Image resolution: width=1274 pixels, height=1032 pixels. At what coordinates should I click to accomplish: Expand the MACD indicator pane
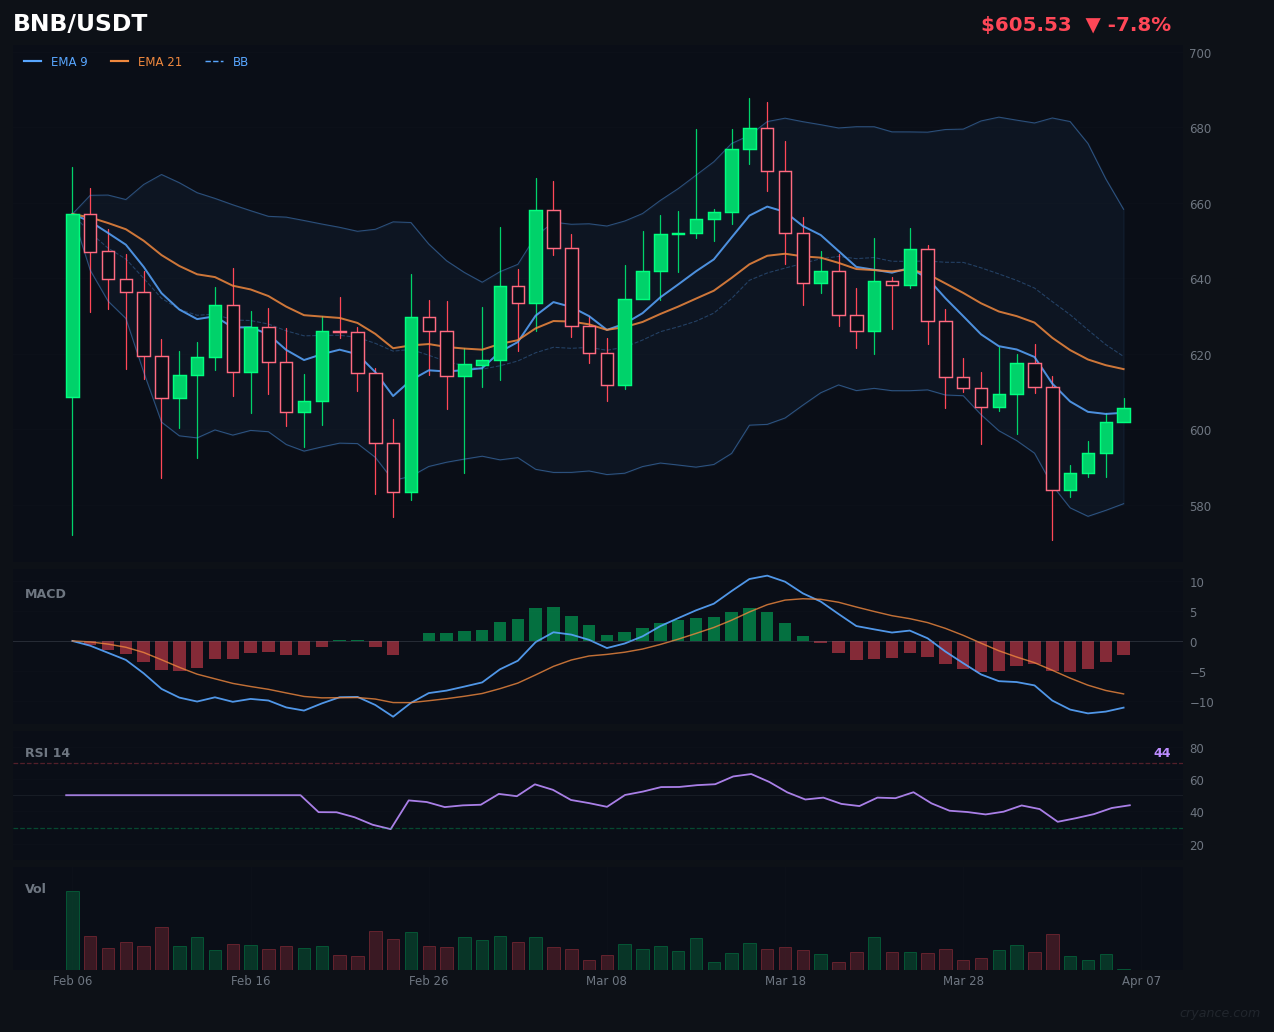pyautogui.click(x=45, y=593)
